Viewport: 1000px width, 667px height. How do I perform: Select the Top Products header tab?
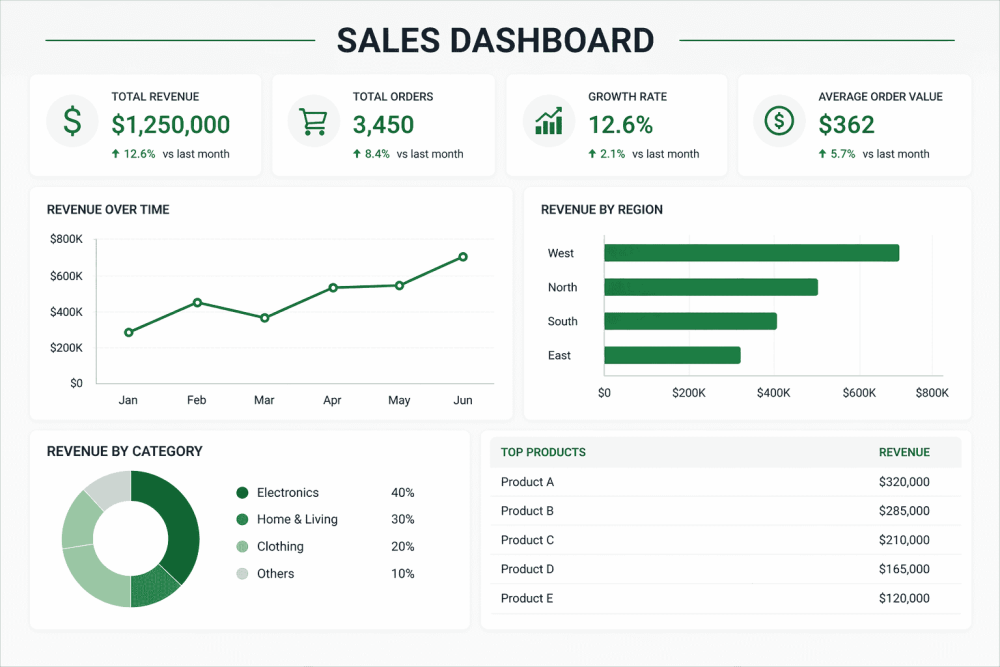coord(543,452)
